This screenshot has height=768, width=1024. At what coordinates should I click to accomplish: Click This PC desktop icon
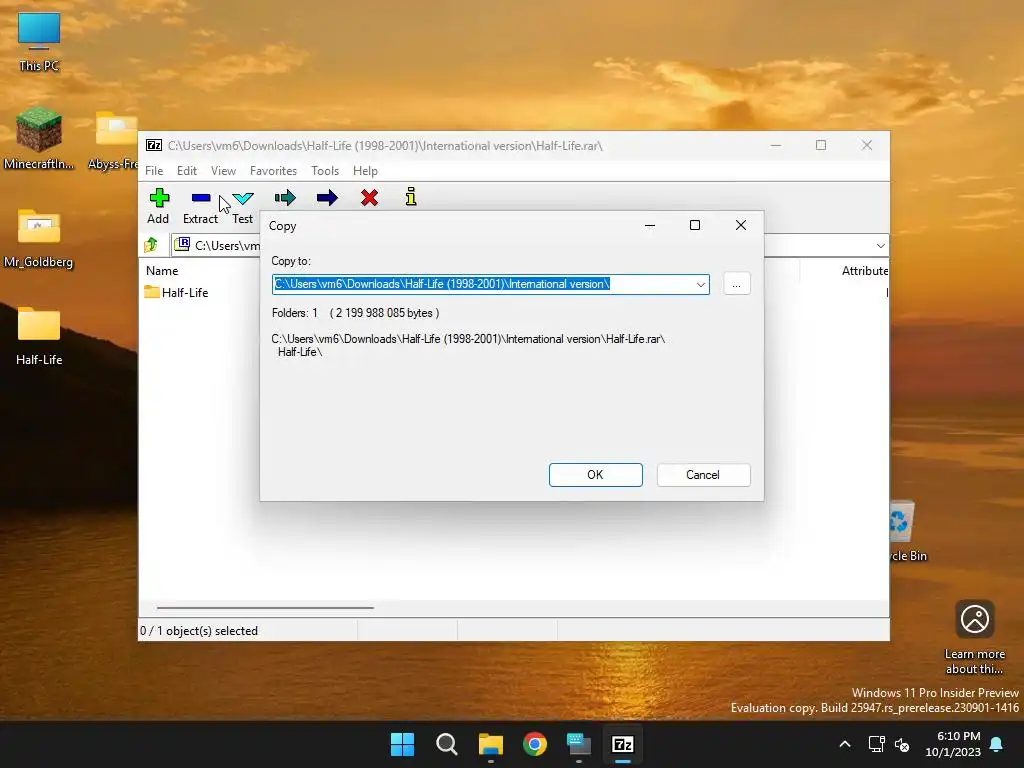click(39, 42)
